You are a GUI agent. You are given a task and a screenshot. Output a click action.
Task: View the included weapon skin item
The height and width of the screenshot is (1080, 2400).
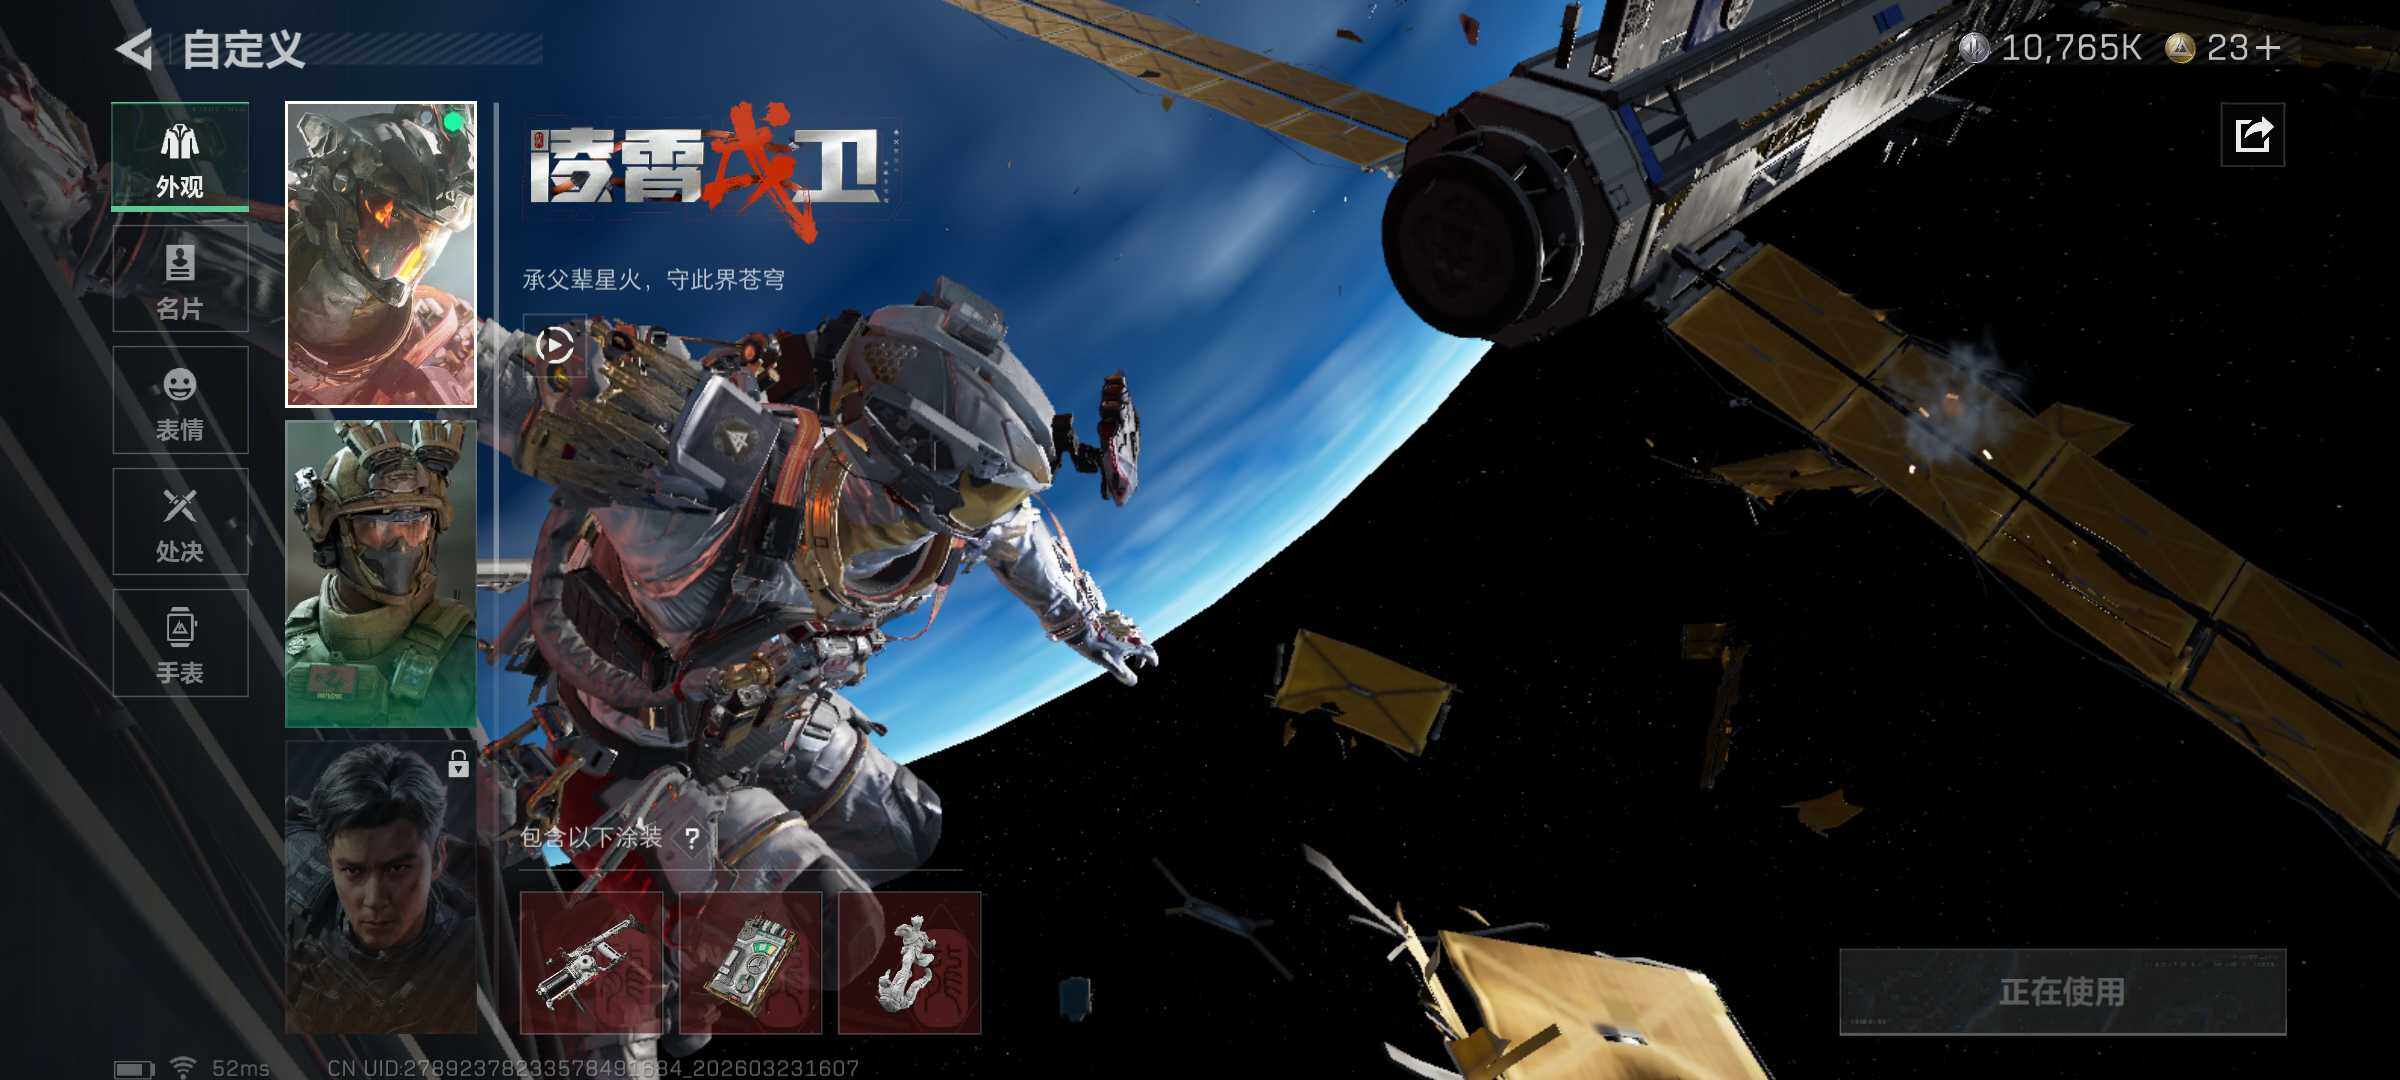tap(591, 963)
